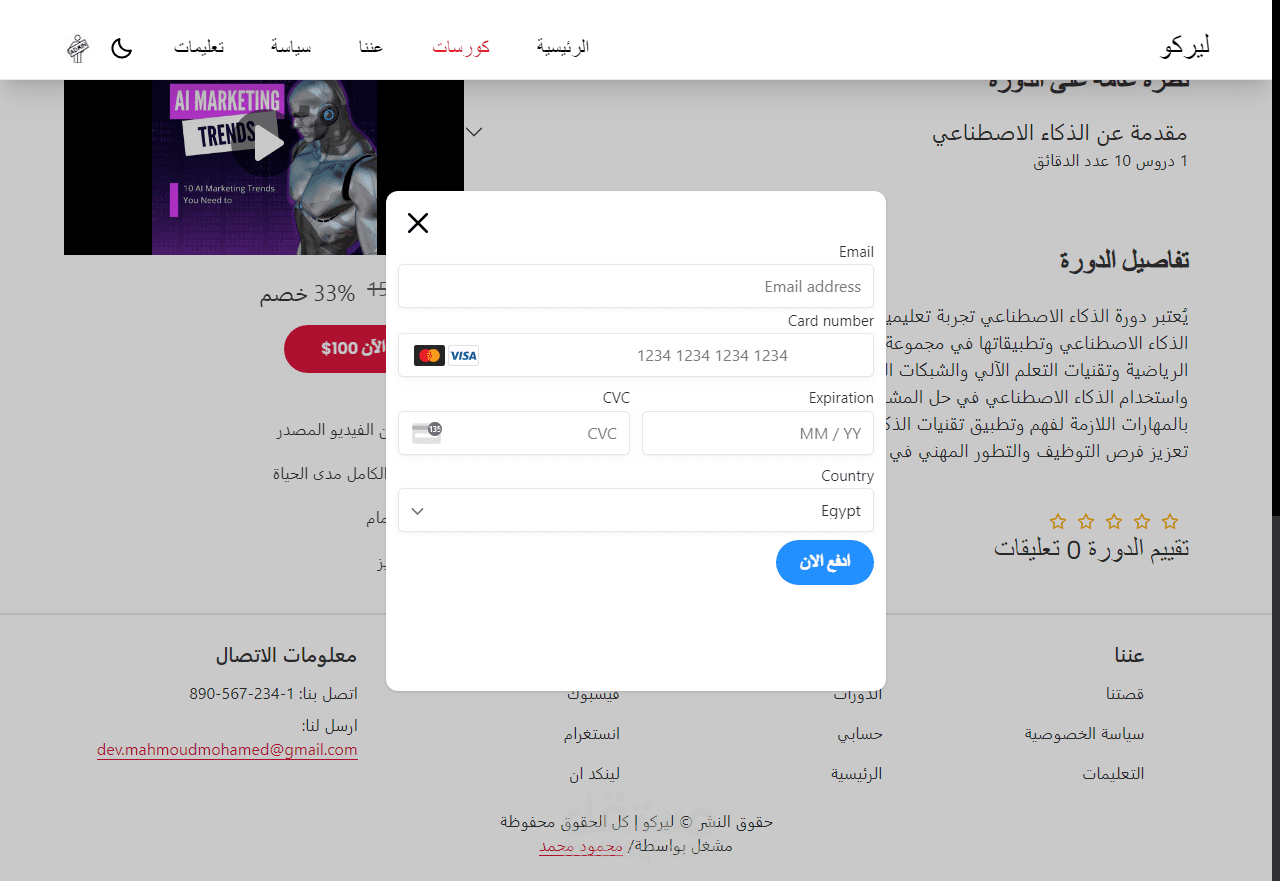
Task: Click the Visa card logo
Action: coord(463,355)
